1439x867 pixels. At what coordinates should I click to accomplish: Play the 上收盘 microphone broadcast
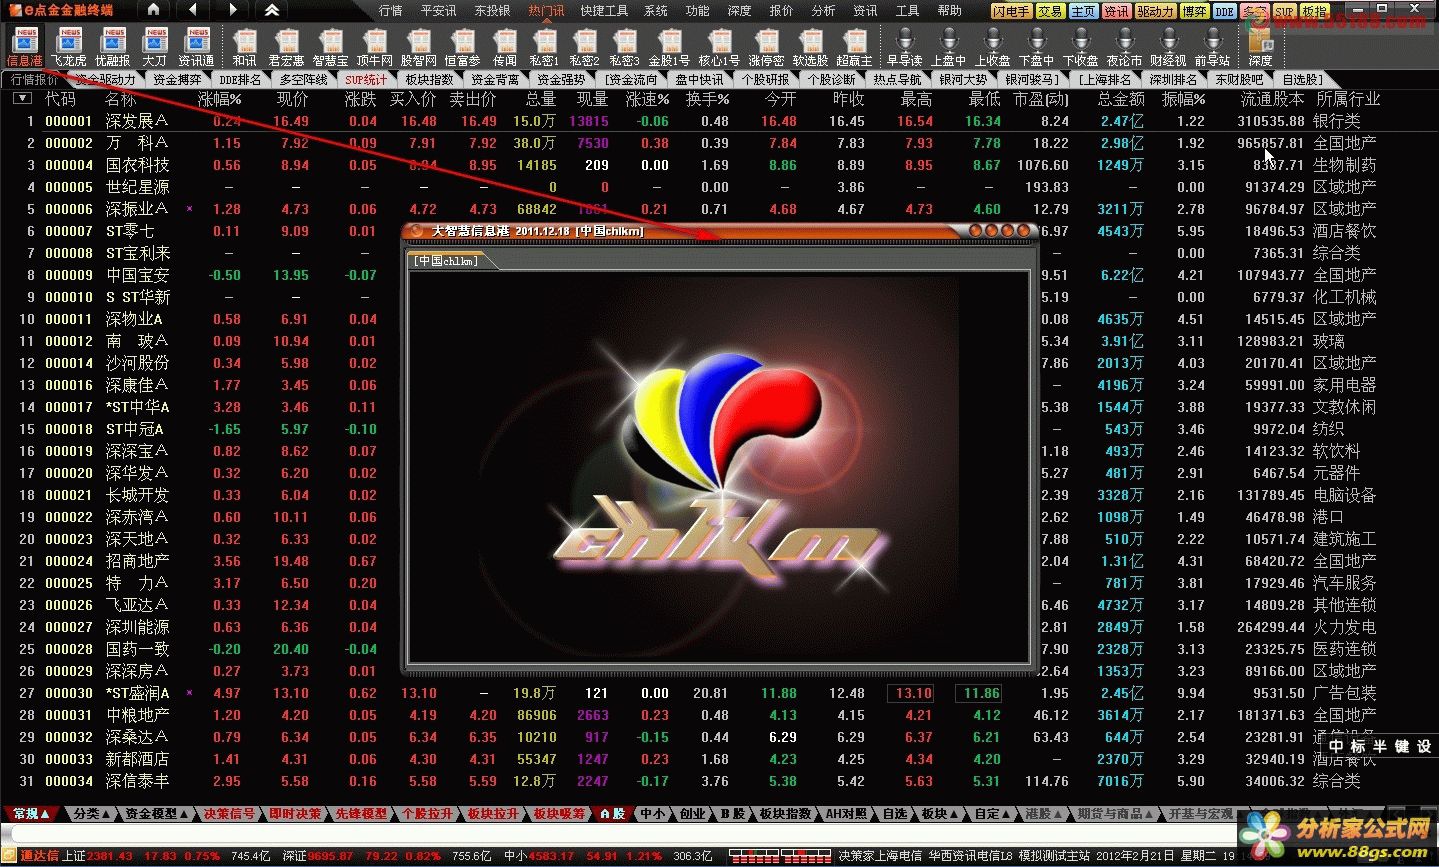tap(992, 46)
